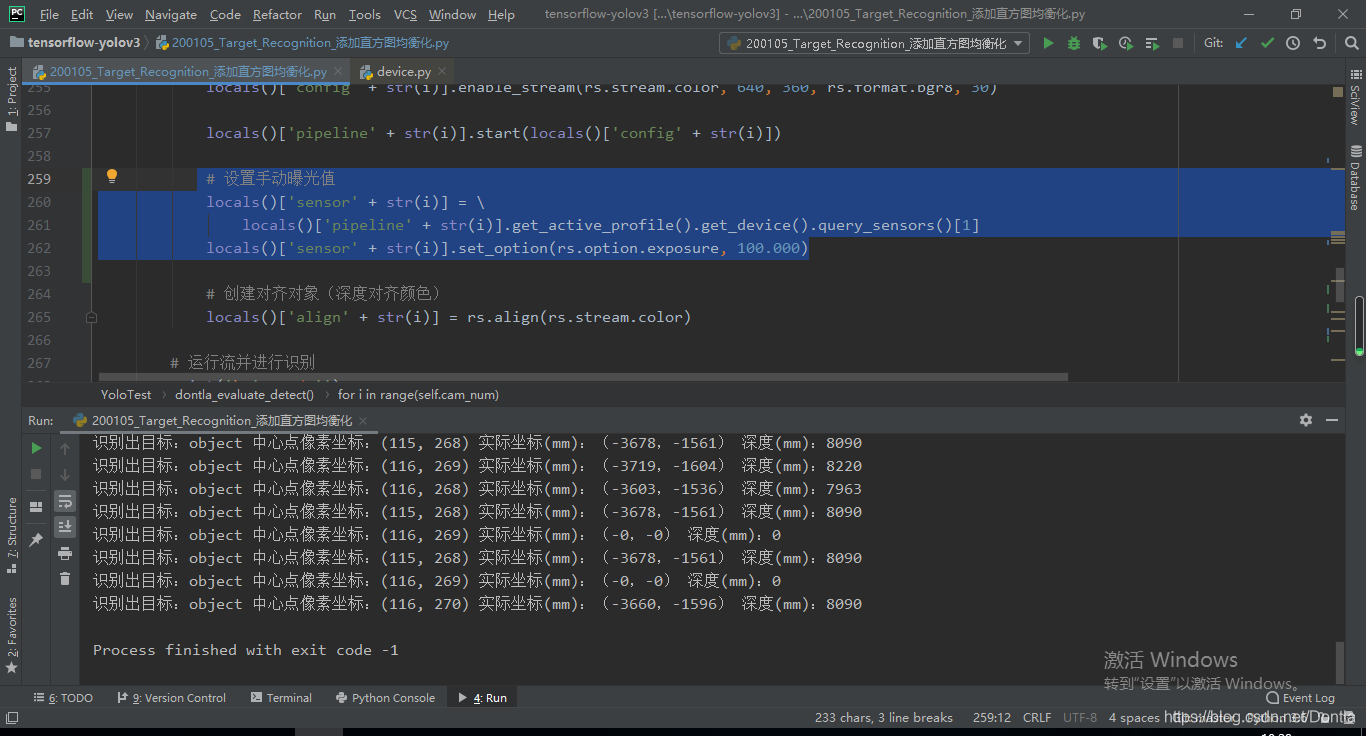Open the 6: TODO tool window
The width and height of the screenshot is (1366, 736).
(x=63, y=698)
